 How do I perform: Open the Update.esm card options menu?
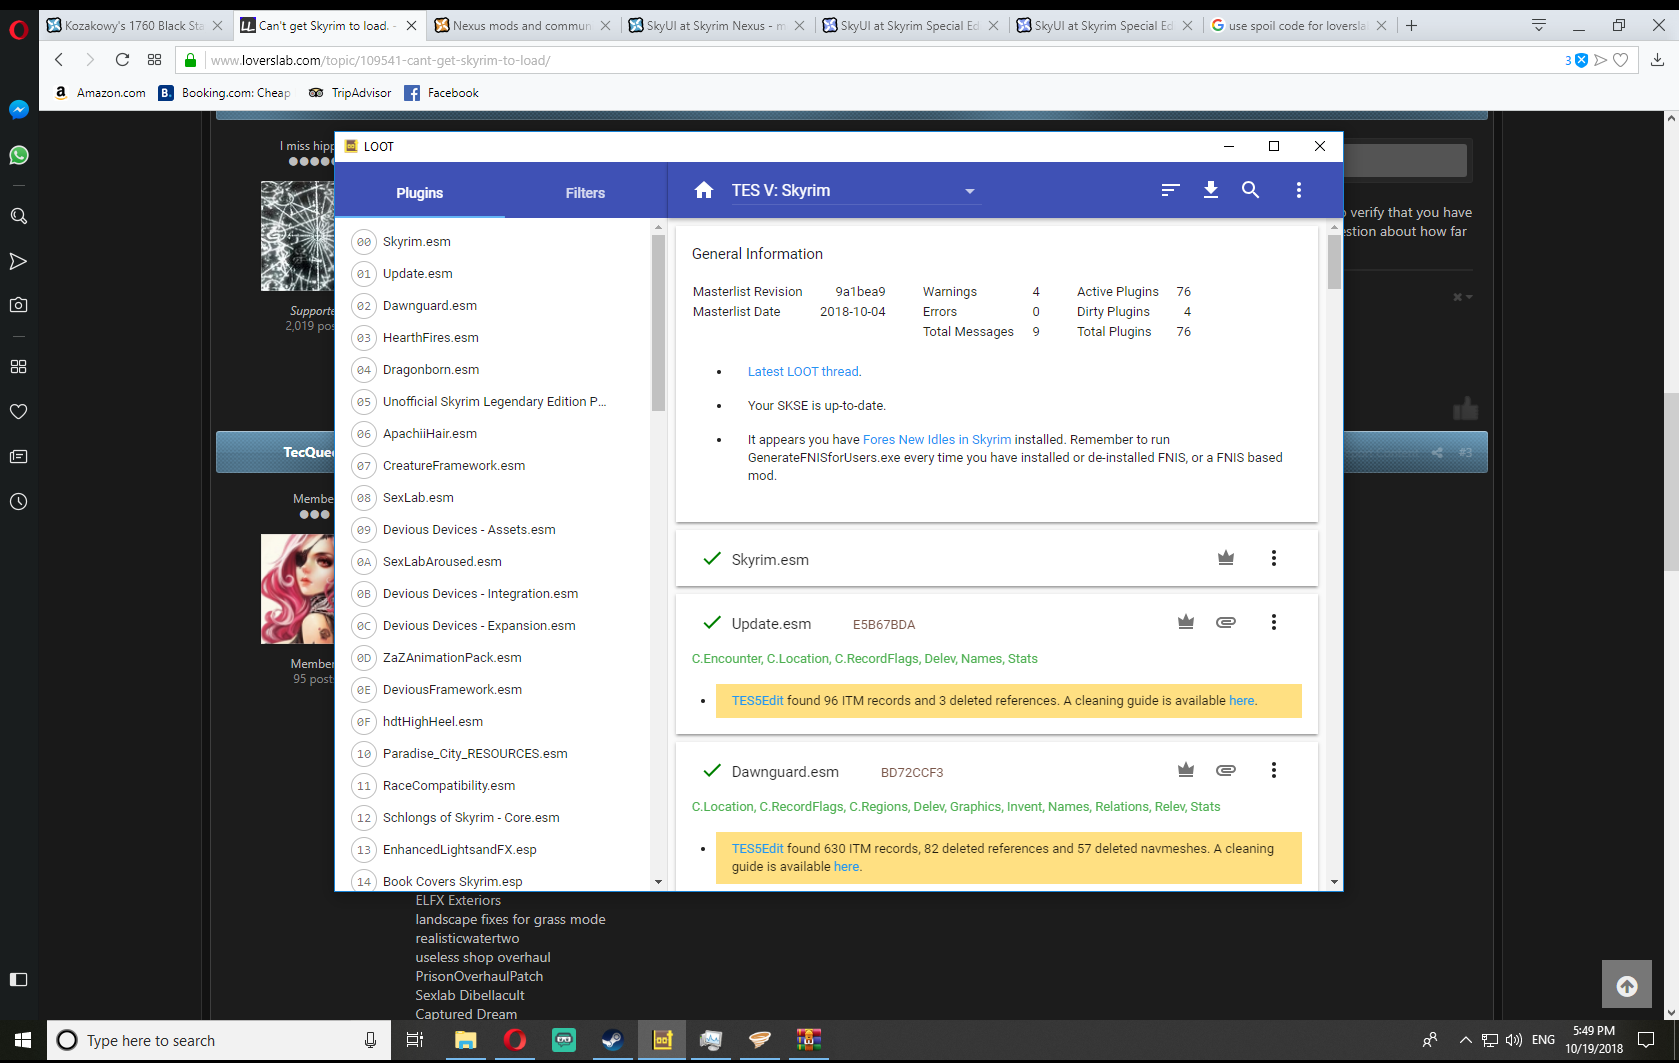coord(1274,622)
